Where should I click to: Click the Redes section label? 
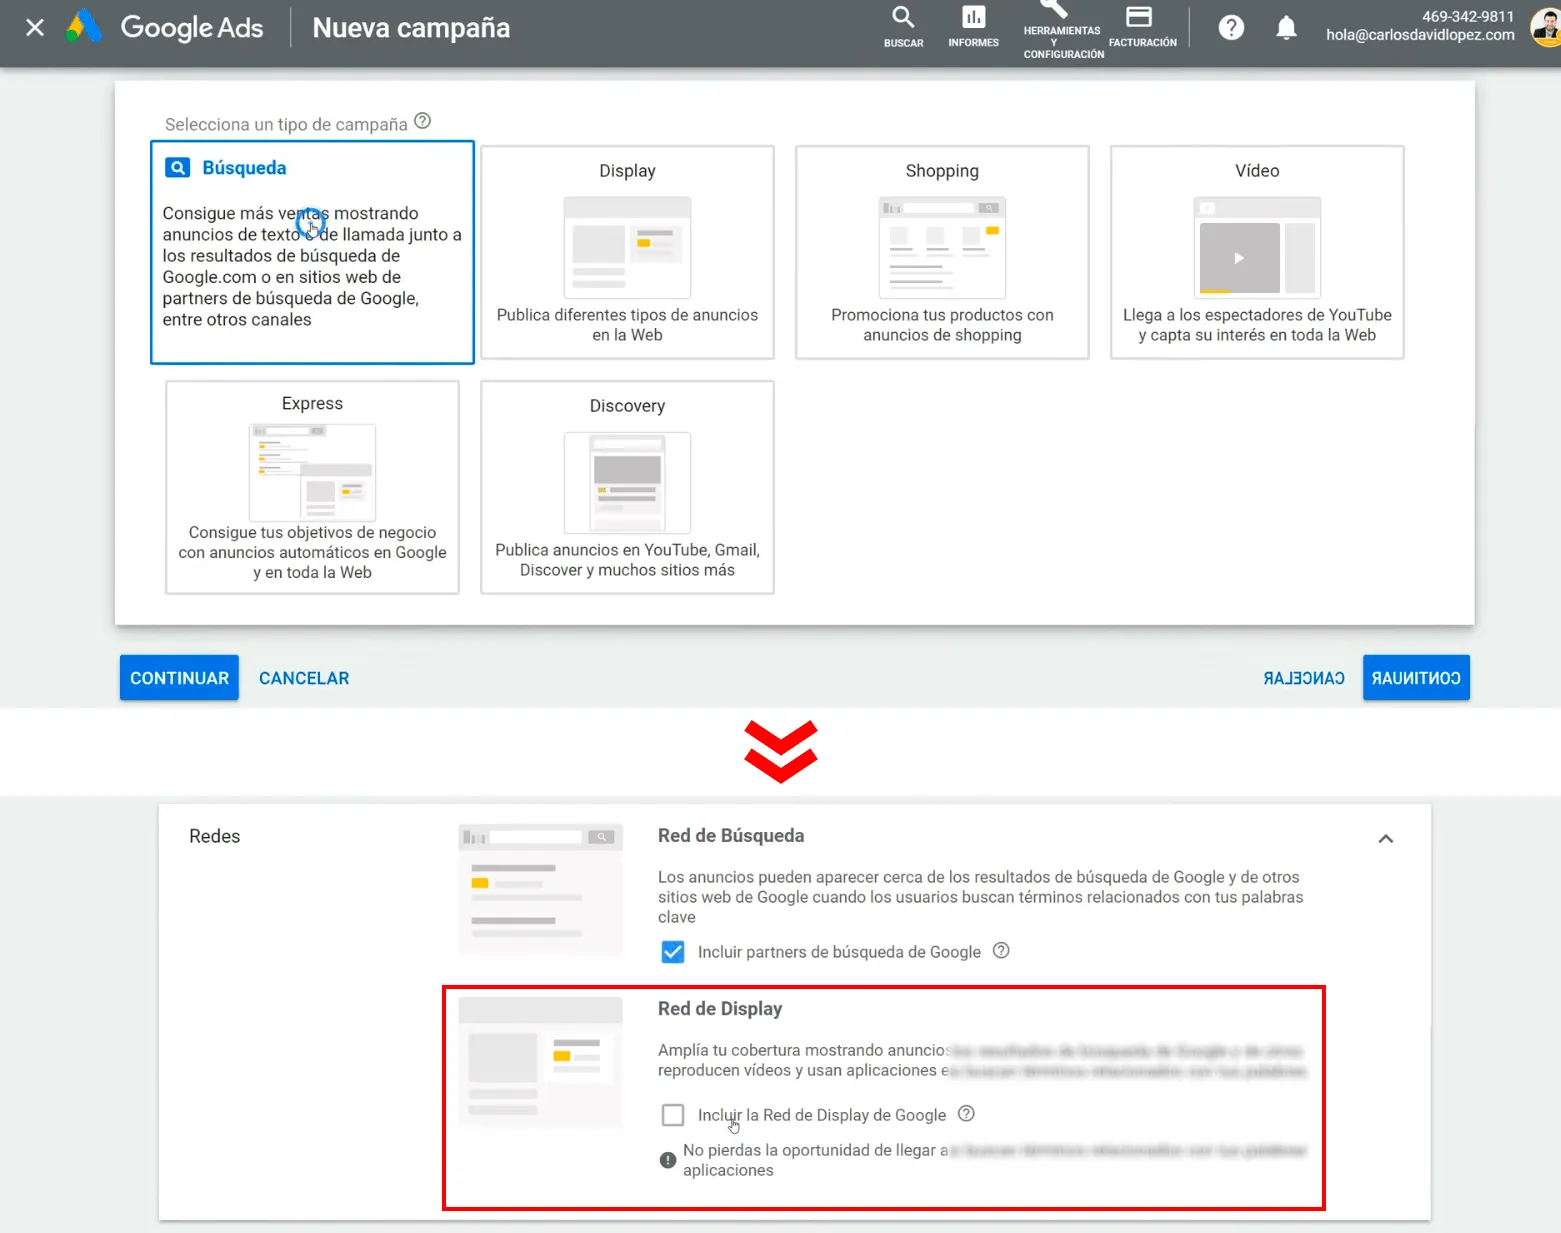point(215,836)
